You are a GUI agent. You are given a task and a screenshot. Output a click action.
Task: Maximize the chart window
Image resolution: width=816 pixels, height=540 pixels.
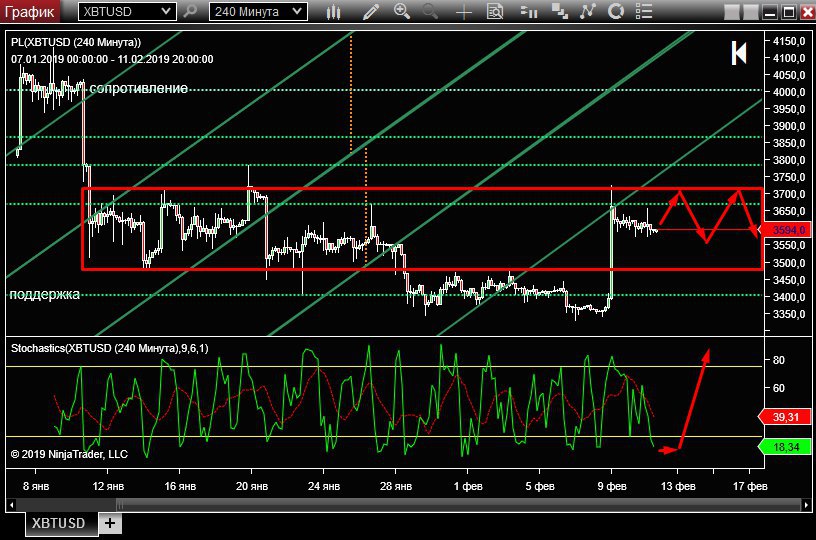(789, 12)
